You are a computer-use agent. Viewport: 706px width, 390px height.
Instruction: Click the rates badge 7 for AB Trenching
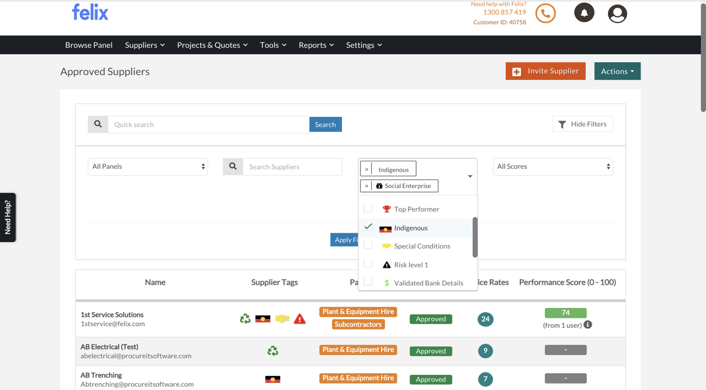(485, 379)
